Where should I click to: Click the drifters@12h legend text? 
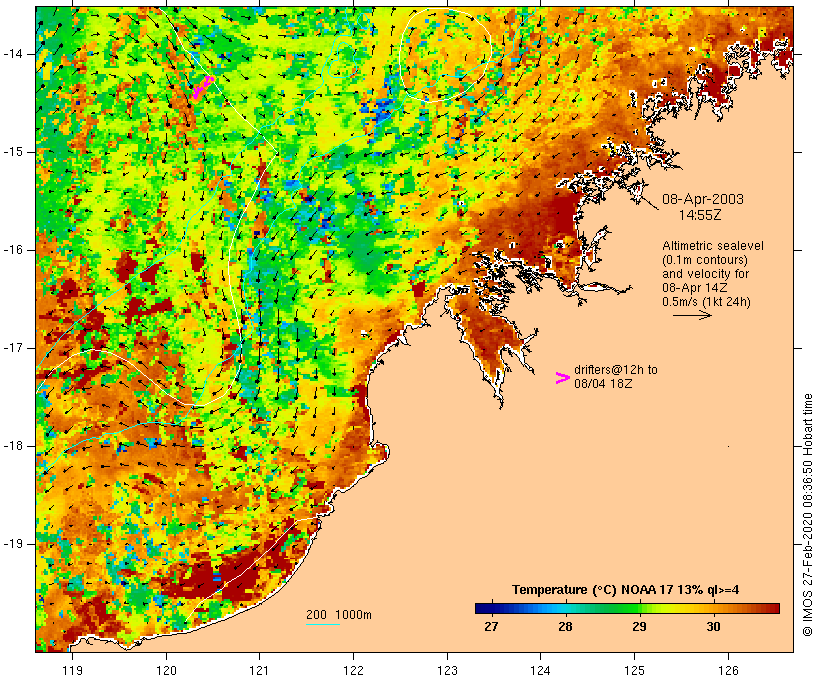tap(616, 370)
